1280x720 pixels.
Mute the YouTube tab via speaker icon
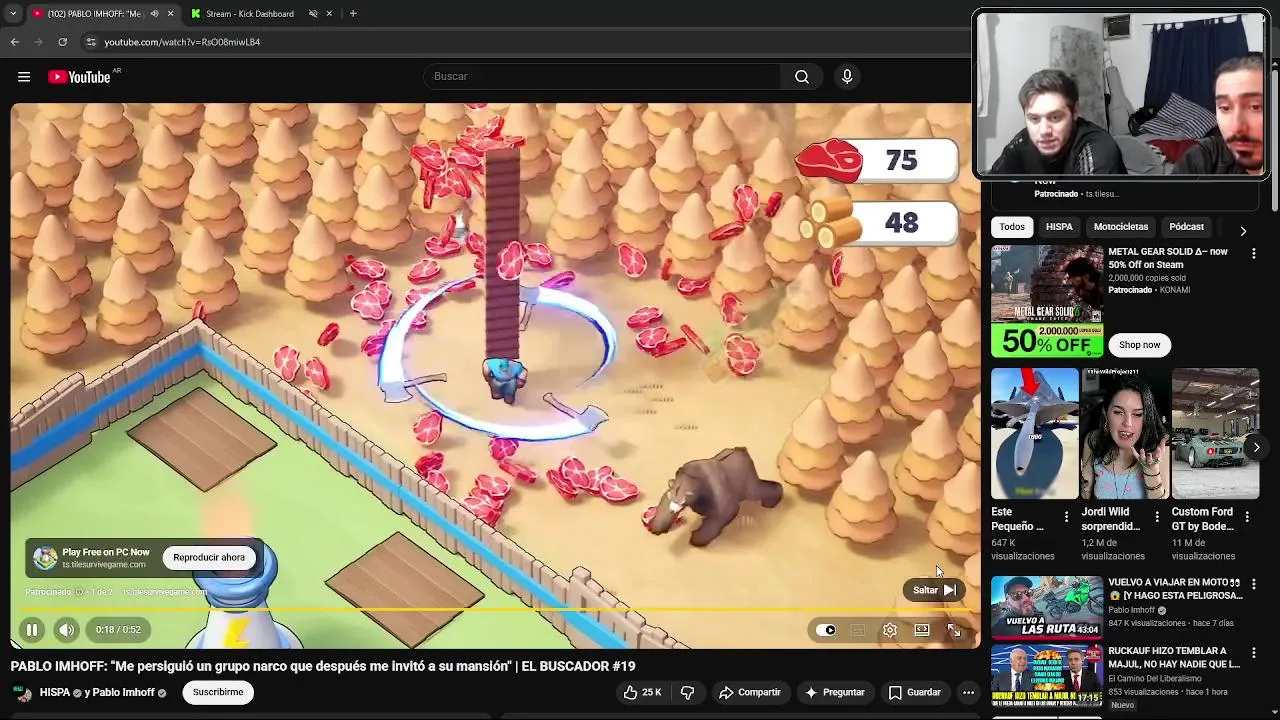(154, 14)
